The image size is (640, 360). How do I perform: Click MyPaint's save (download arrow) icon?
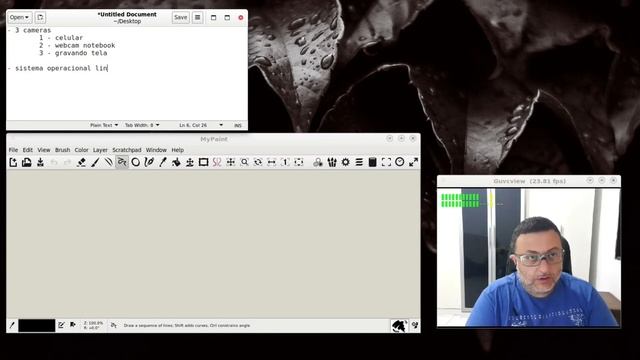[x=40, y=162]
